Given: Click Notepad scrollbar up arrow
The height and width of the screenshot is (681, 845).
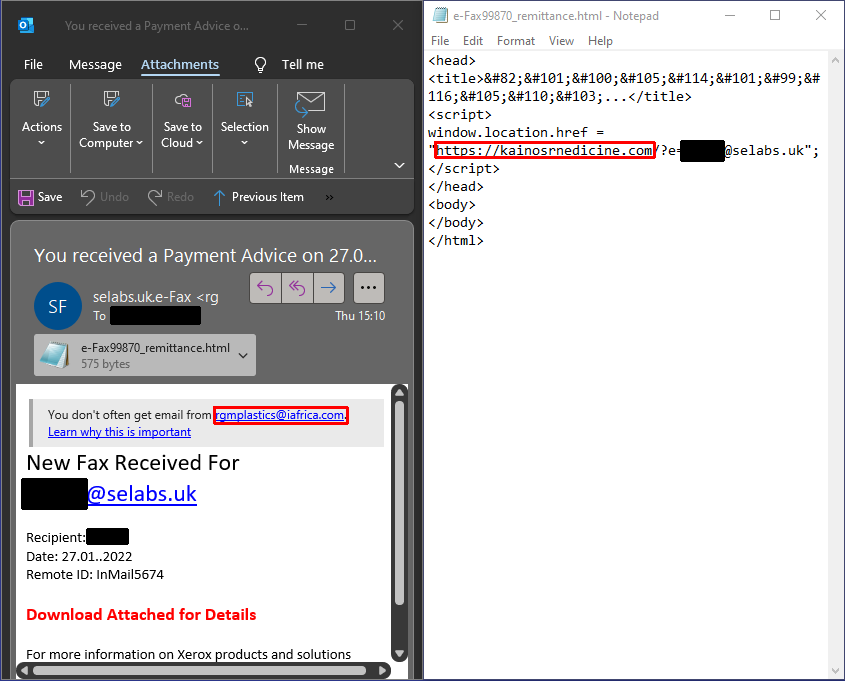Looking at the screenshot, I should pyautogui.click(x=835, y=60).
